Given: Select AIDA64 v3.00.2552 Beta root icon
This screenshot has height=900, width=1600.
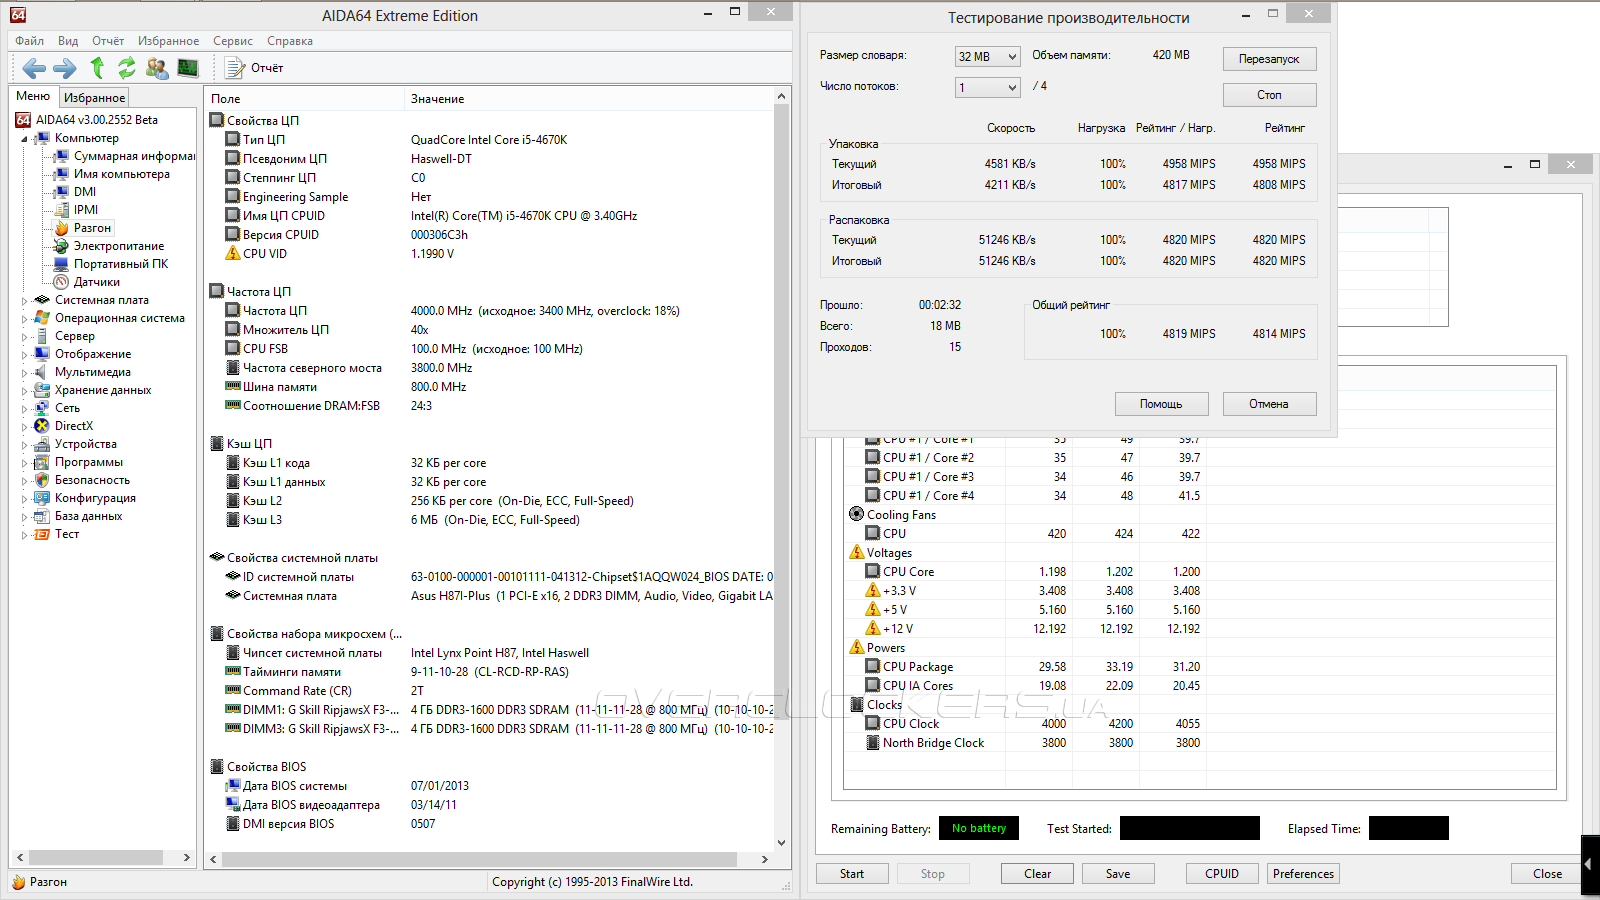Looking at the screenshot, I should coord(23,120).
